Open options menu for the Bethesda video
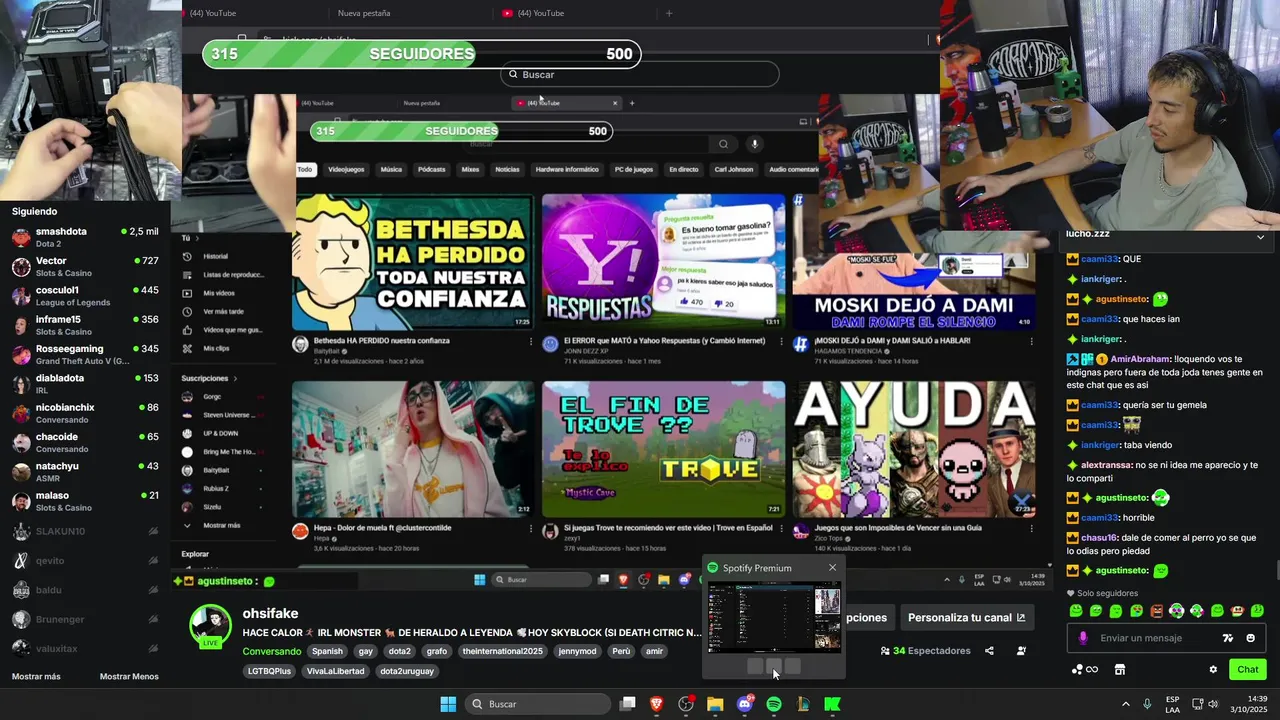Screen dimensions: 1280x720 pyautogui.click(x=531, y=341)
